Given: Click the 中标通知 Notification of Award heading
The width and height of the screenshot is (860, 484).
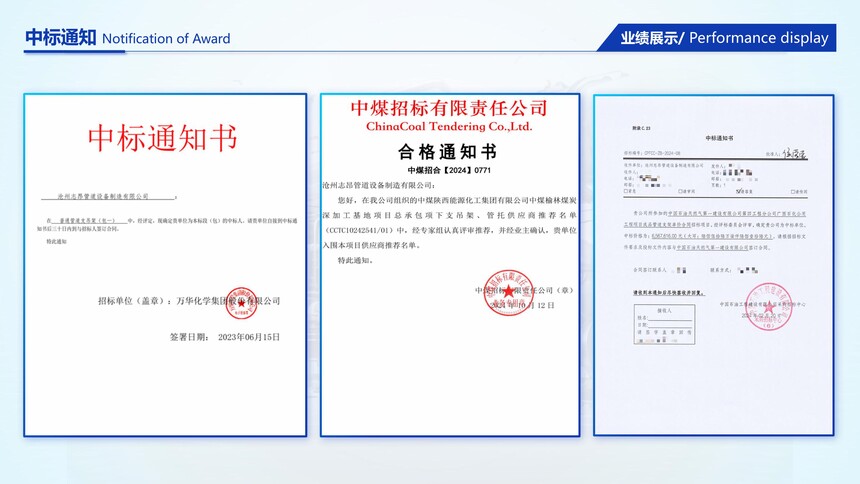Looking at the screenshot, I should (x=128, y=38).
